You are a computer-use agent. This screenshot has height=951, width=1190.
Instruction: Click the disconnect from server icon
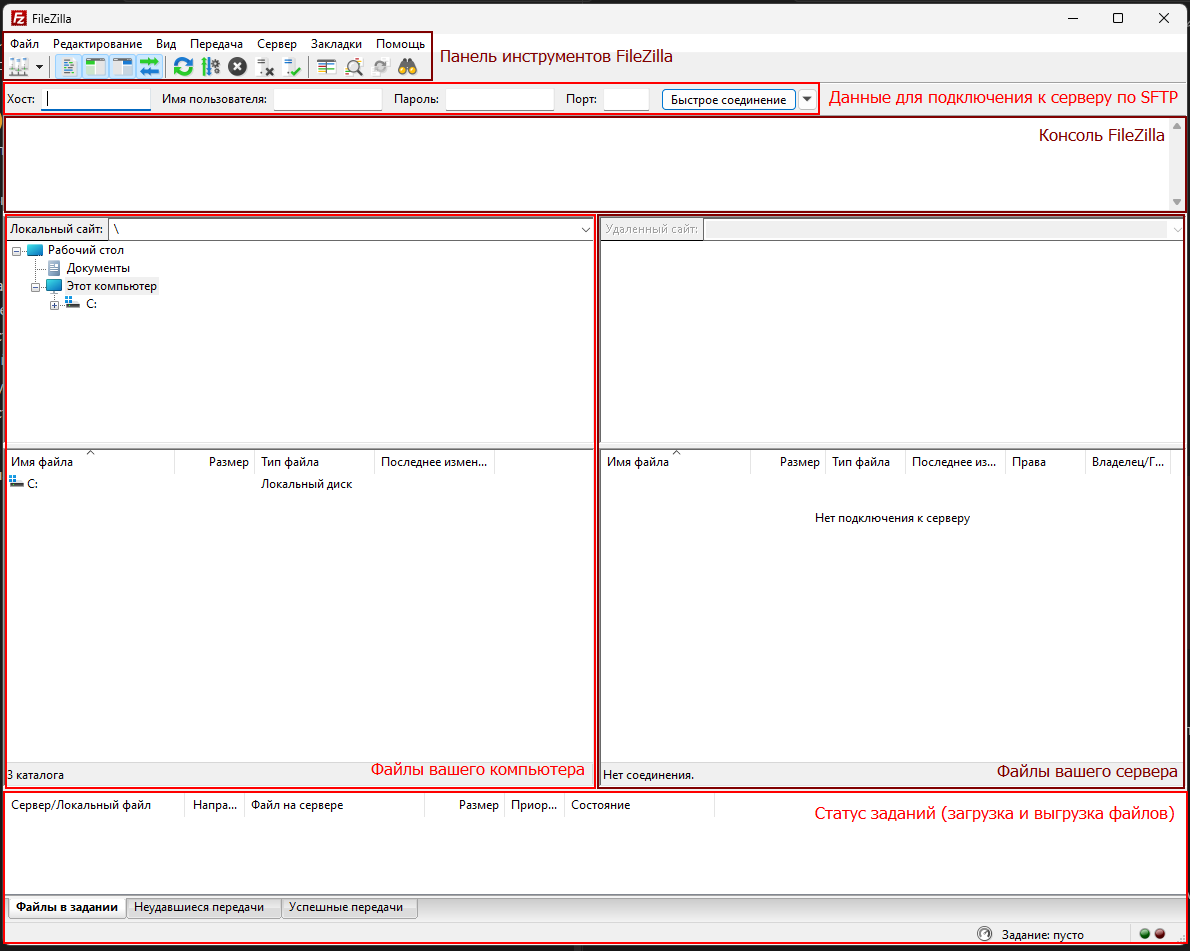(265, 67)
